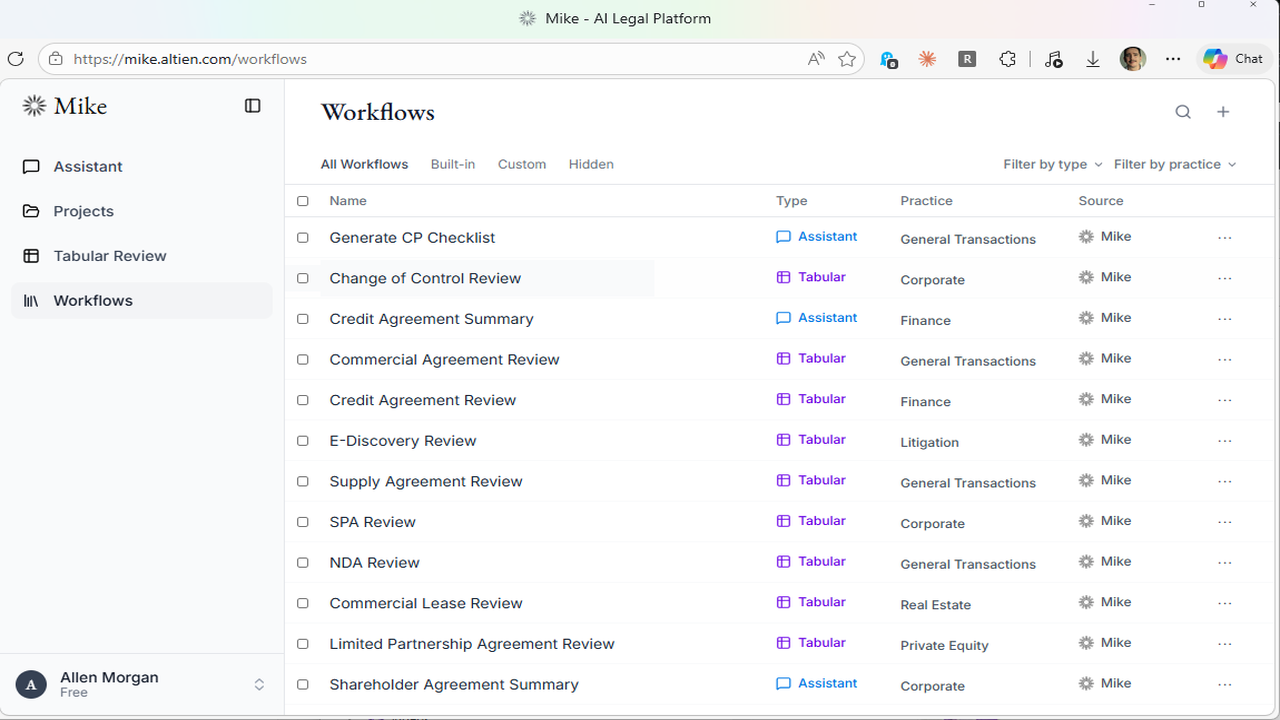Open more options for SPA Review
1280x720 pixels.
[1225, 522]
